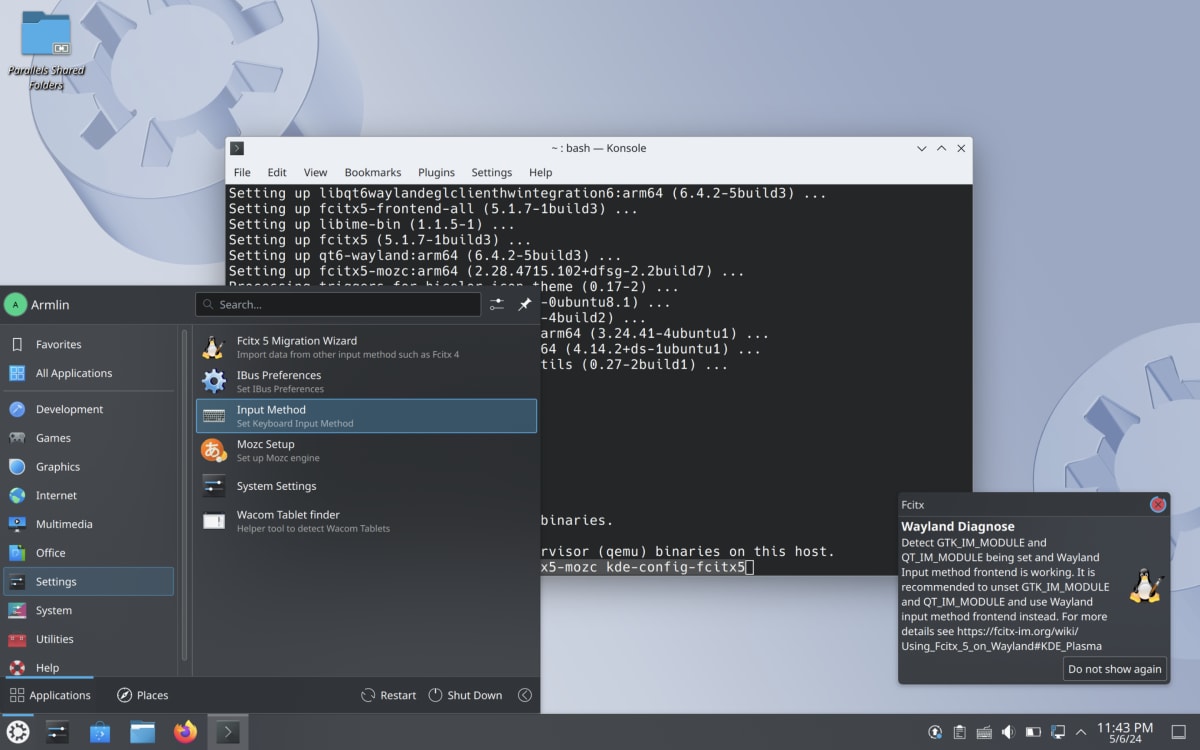The image size is (1200, 750).
Task: Open Konsole Edit menu
Action: [277, 172]
